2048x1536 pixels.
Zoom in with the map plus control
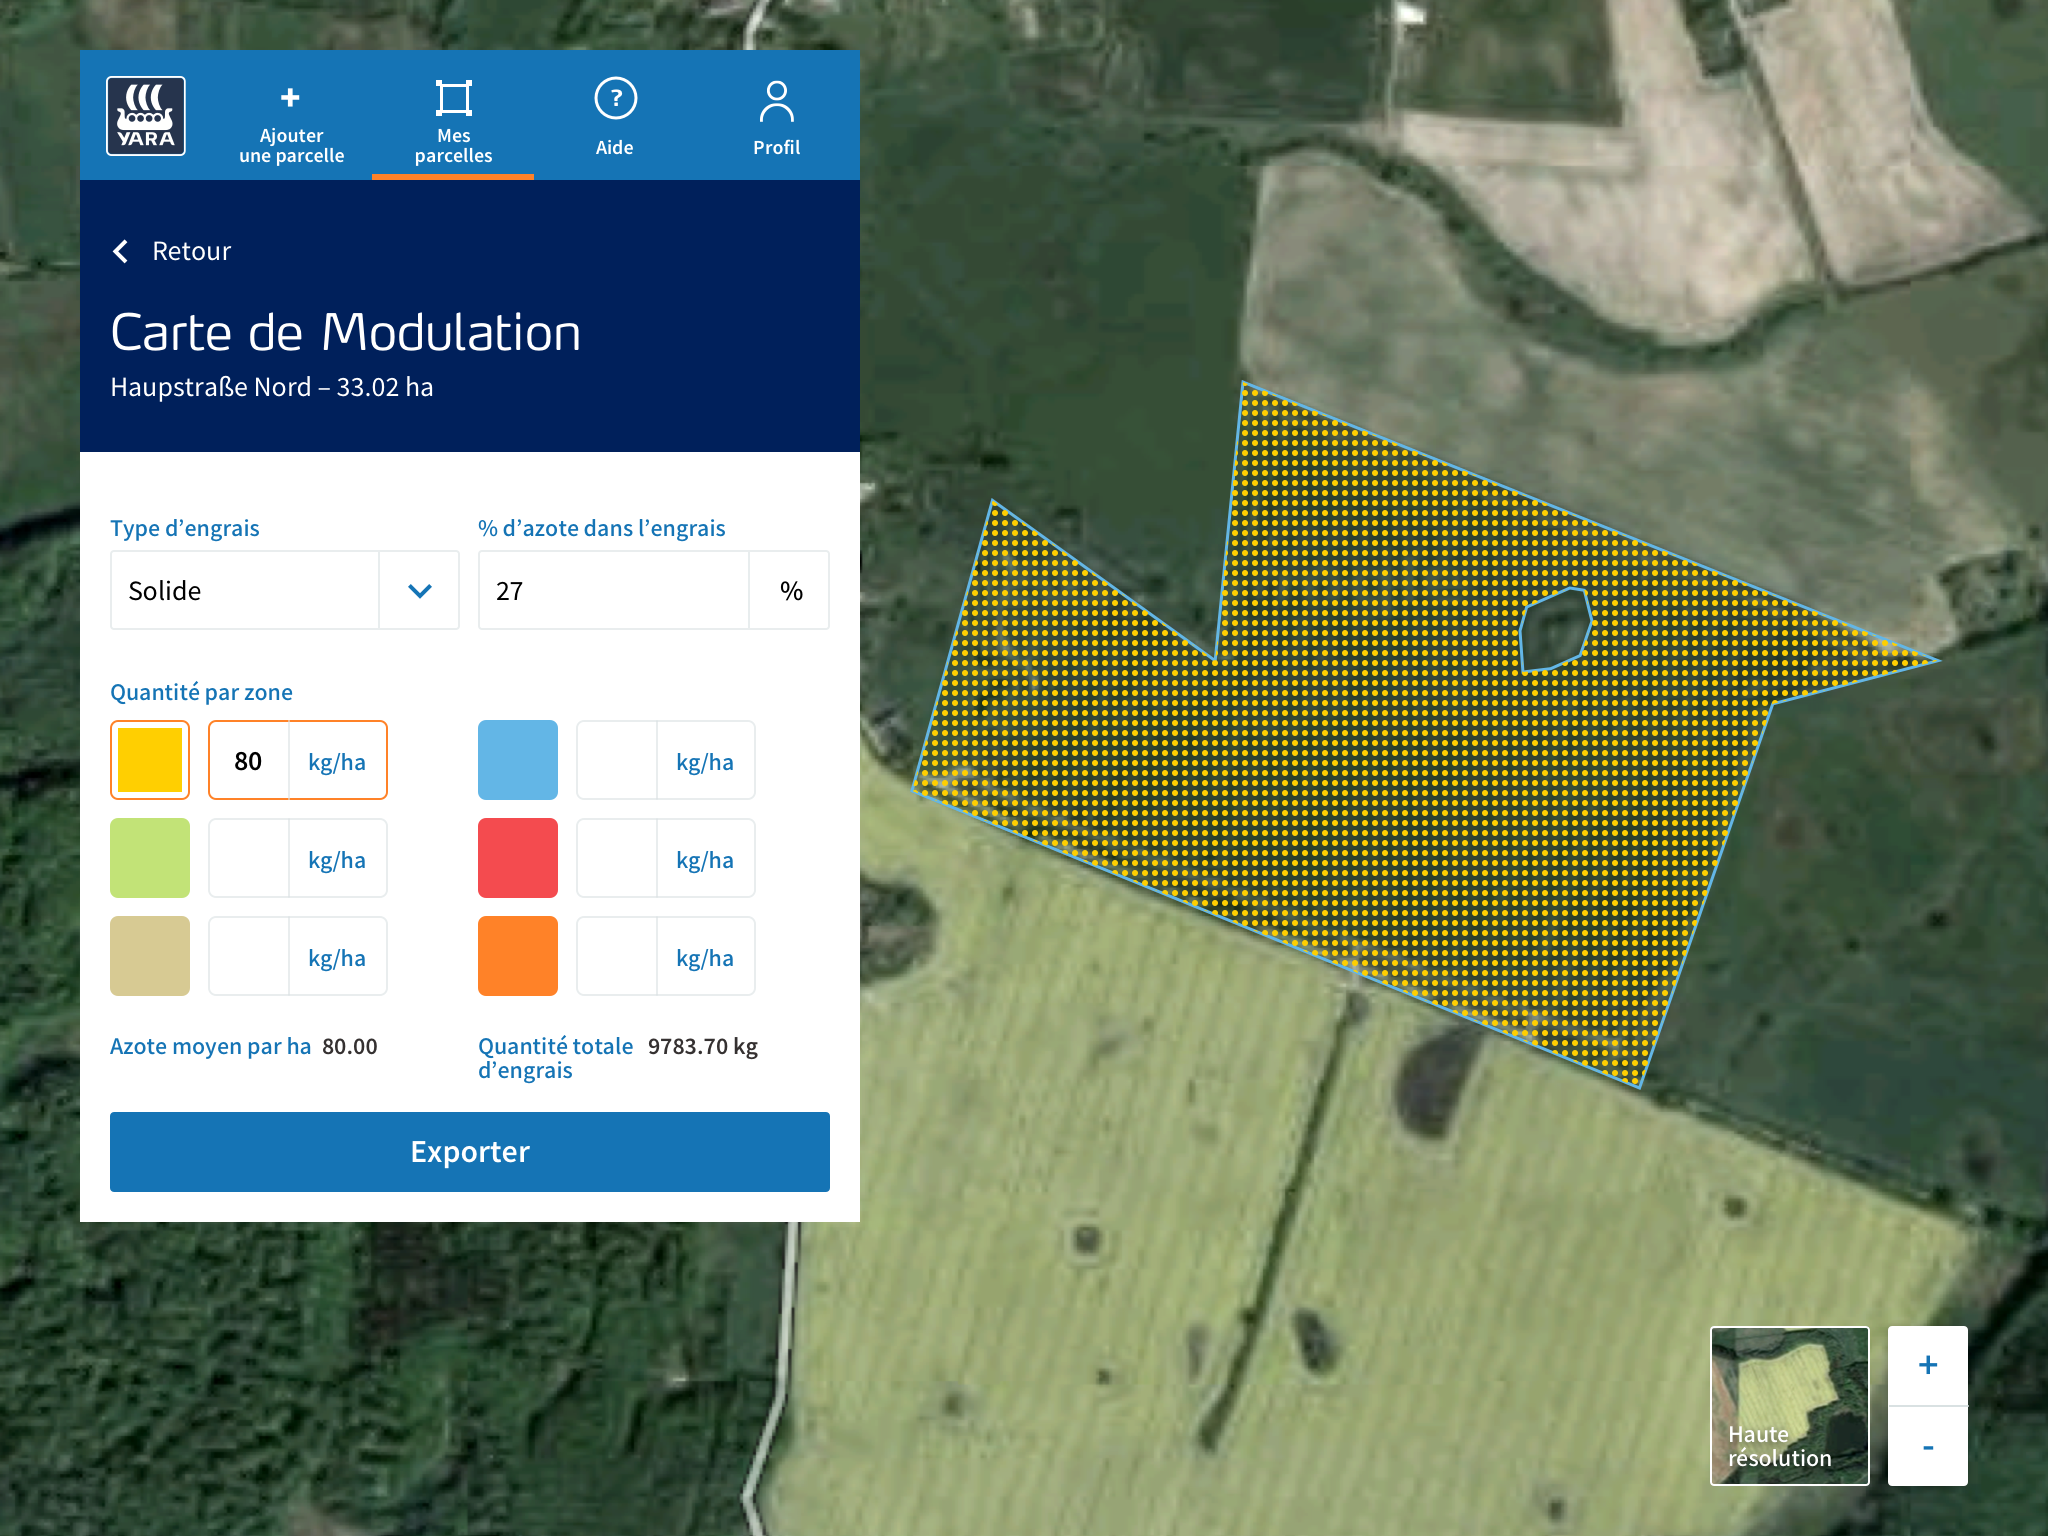(1925, 1363)
